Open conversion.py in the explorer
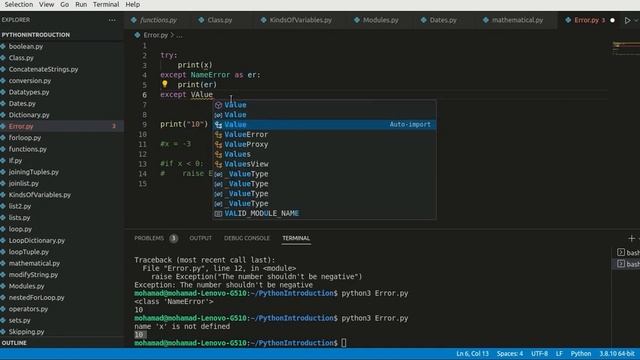Screen dimensions: 640x360 (x=29, y=81)
